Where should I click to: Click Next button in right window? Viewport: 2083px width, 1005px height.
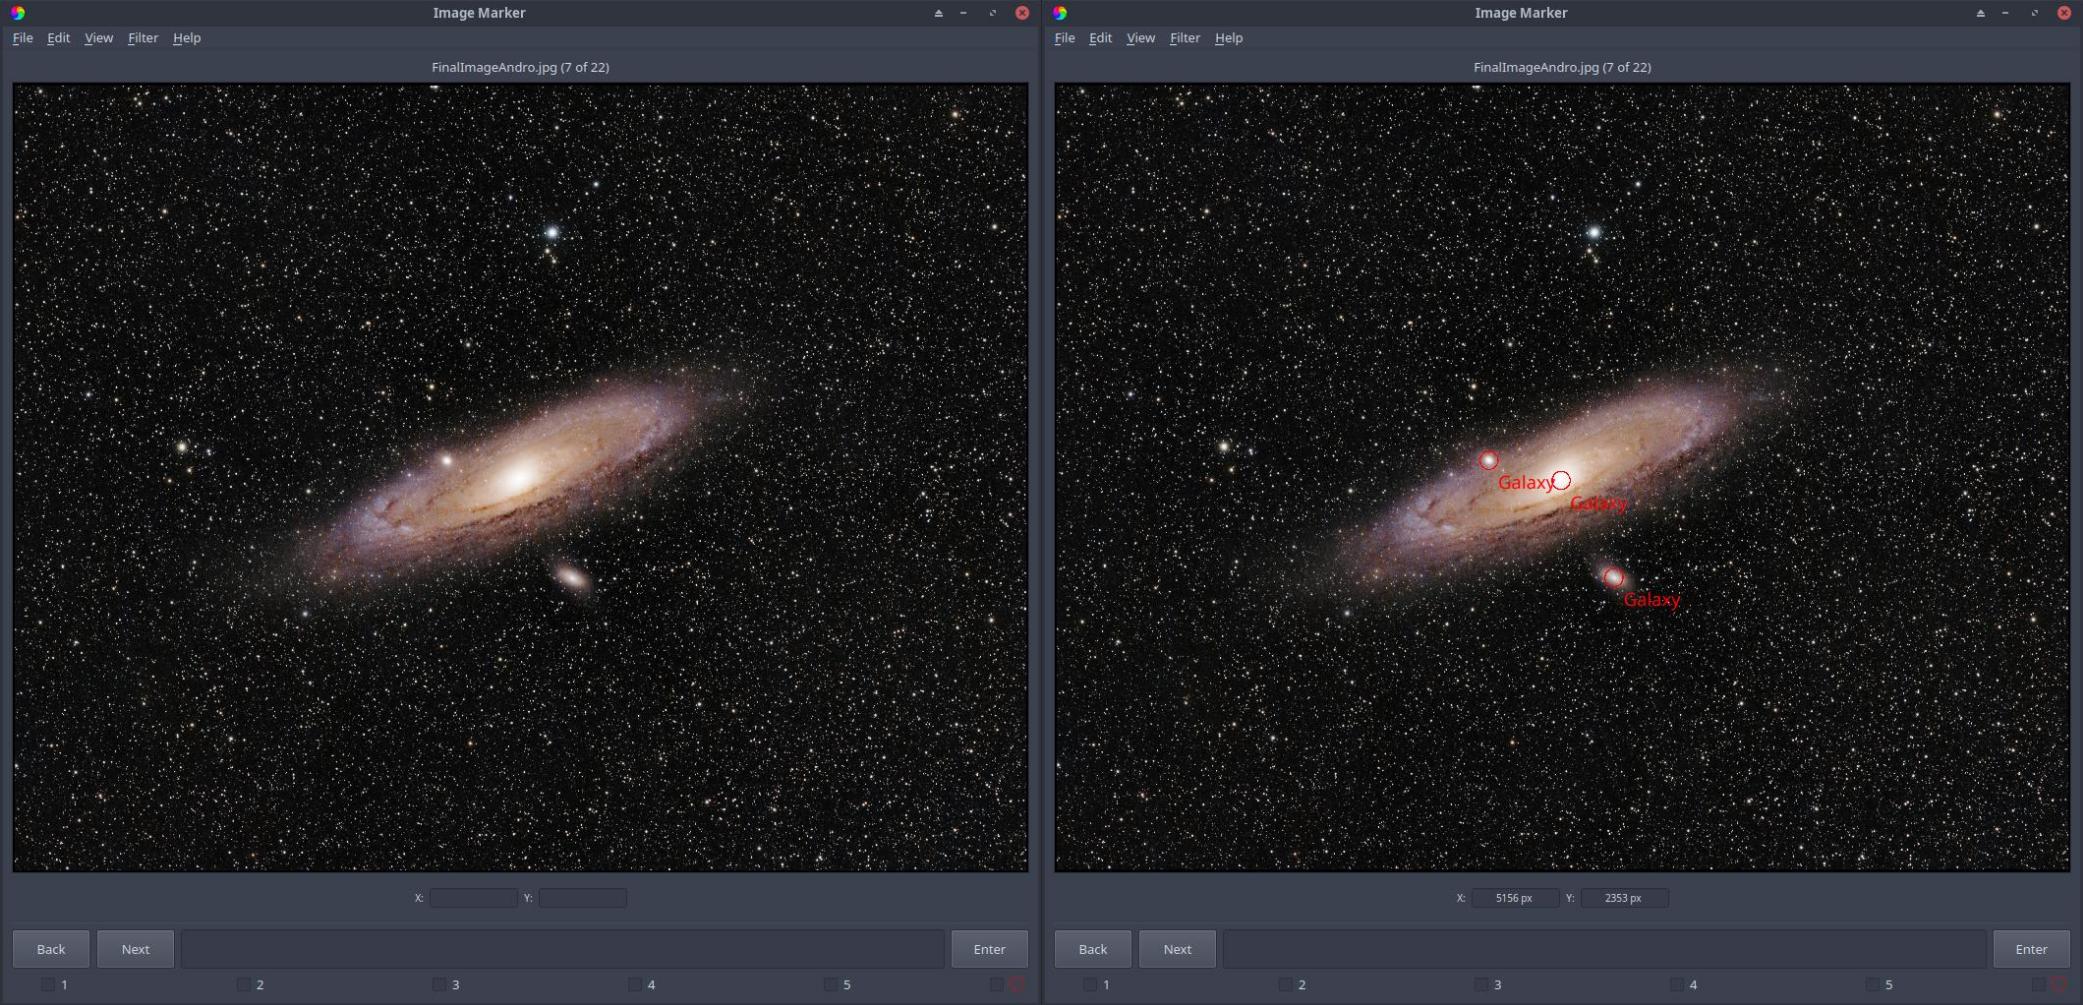click(x=1177, y=949)
